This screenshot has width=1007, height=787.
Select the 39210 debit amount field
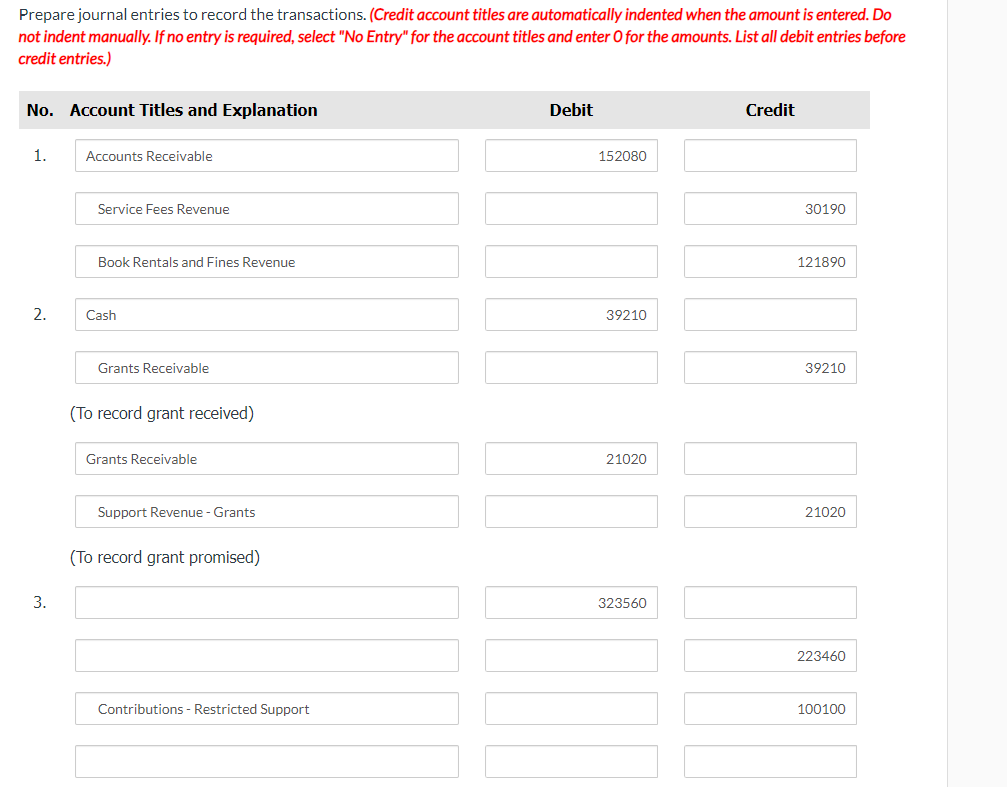tap(570, 314)
